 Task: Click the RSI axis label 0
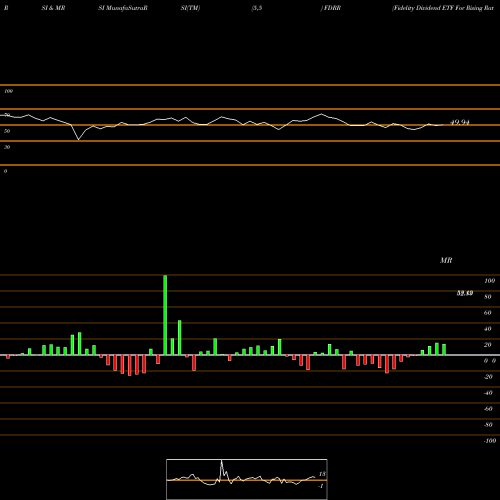tap(5, 171)
